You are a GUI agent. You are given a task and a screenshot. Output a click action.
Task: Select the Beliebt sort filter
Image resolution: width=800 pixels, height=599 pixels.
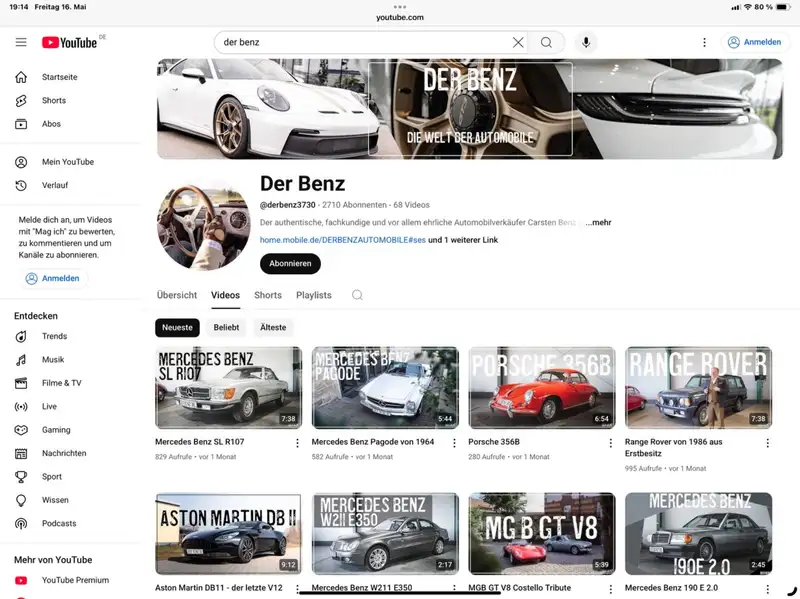tap(226, 327)
